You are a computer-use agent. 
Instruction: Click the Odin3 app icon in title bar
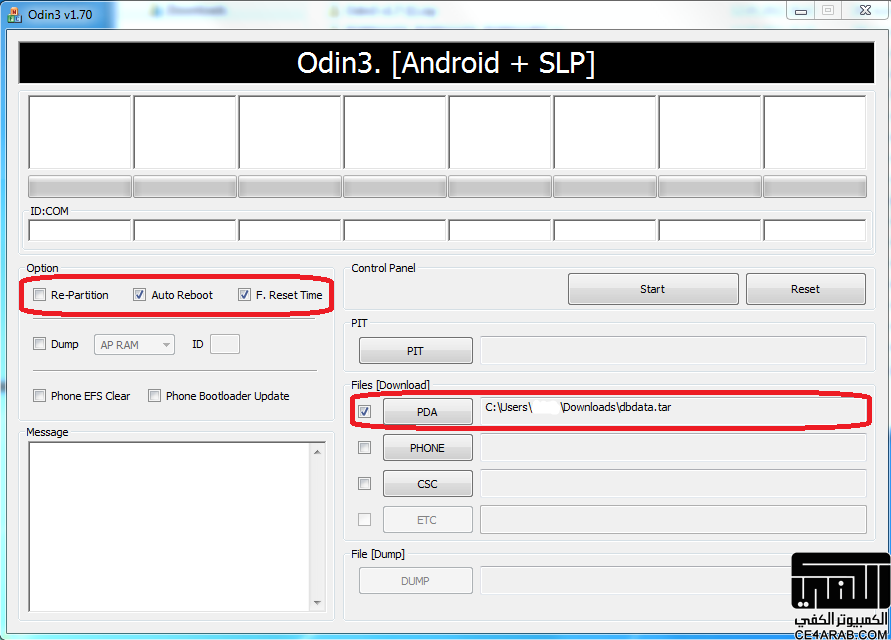[x=14, y=15]
